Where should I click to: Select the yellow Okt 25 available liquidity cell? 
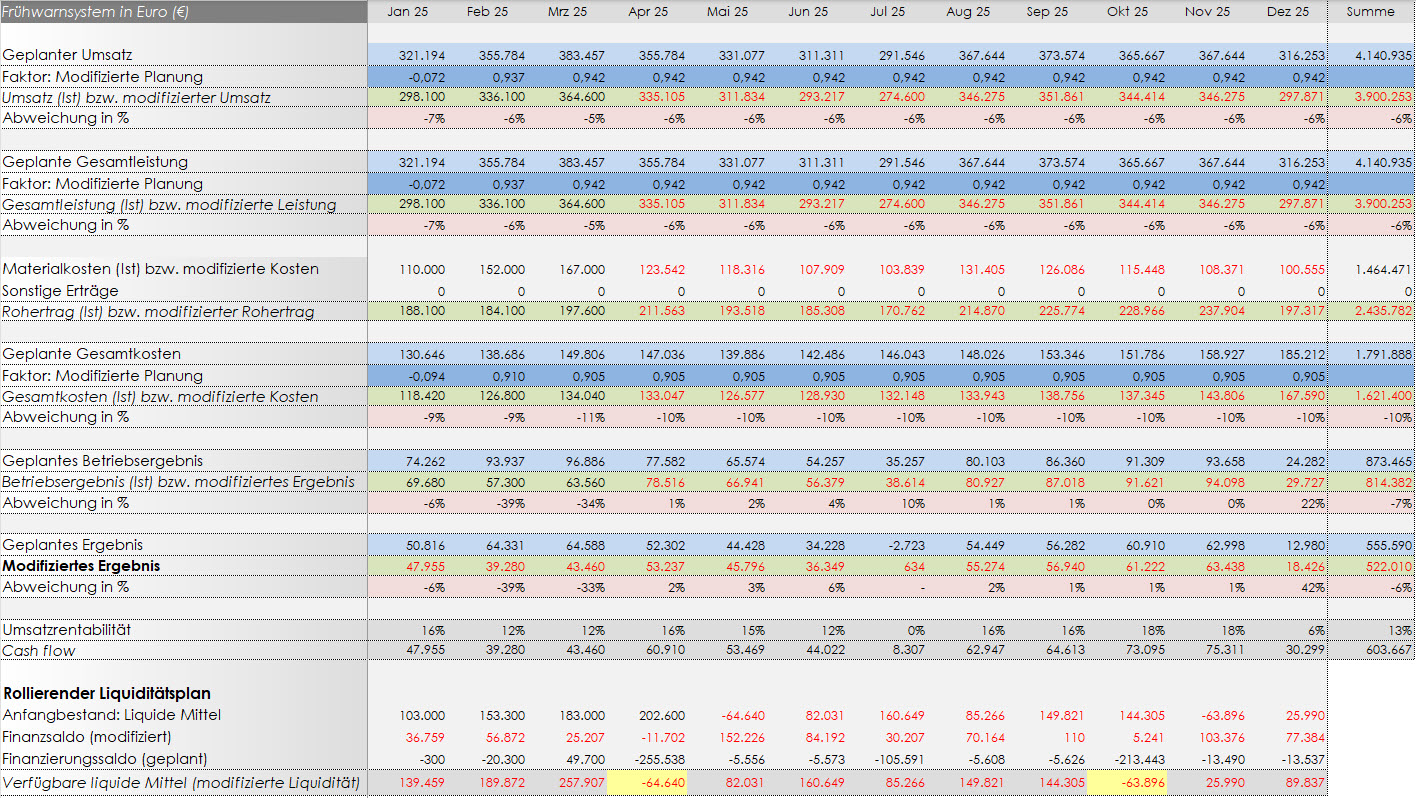1127,782
